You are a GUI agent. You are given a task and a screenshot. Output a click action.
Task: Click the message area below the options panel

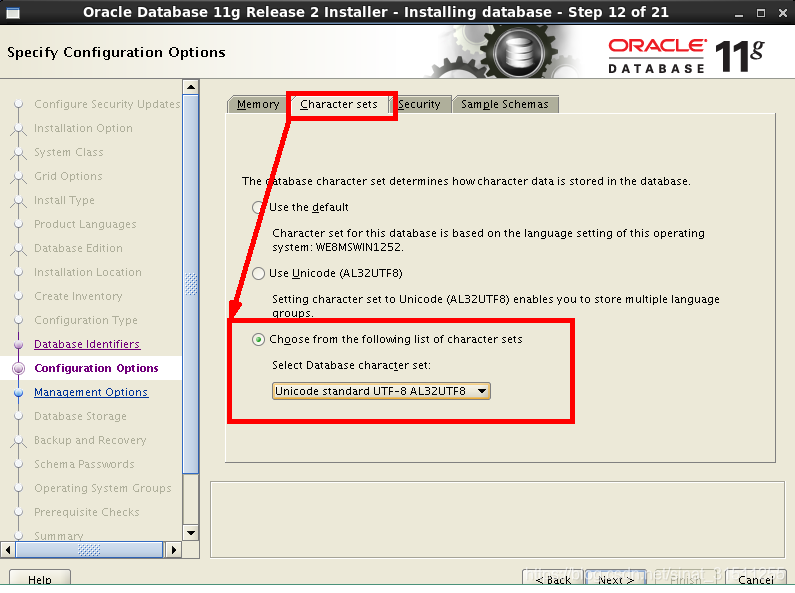[x=497, y=520]
